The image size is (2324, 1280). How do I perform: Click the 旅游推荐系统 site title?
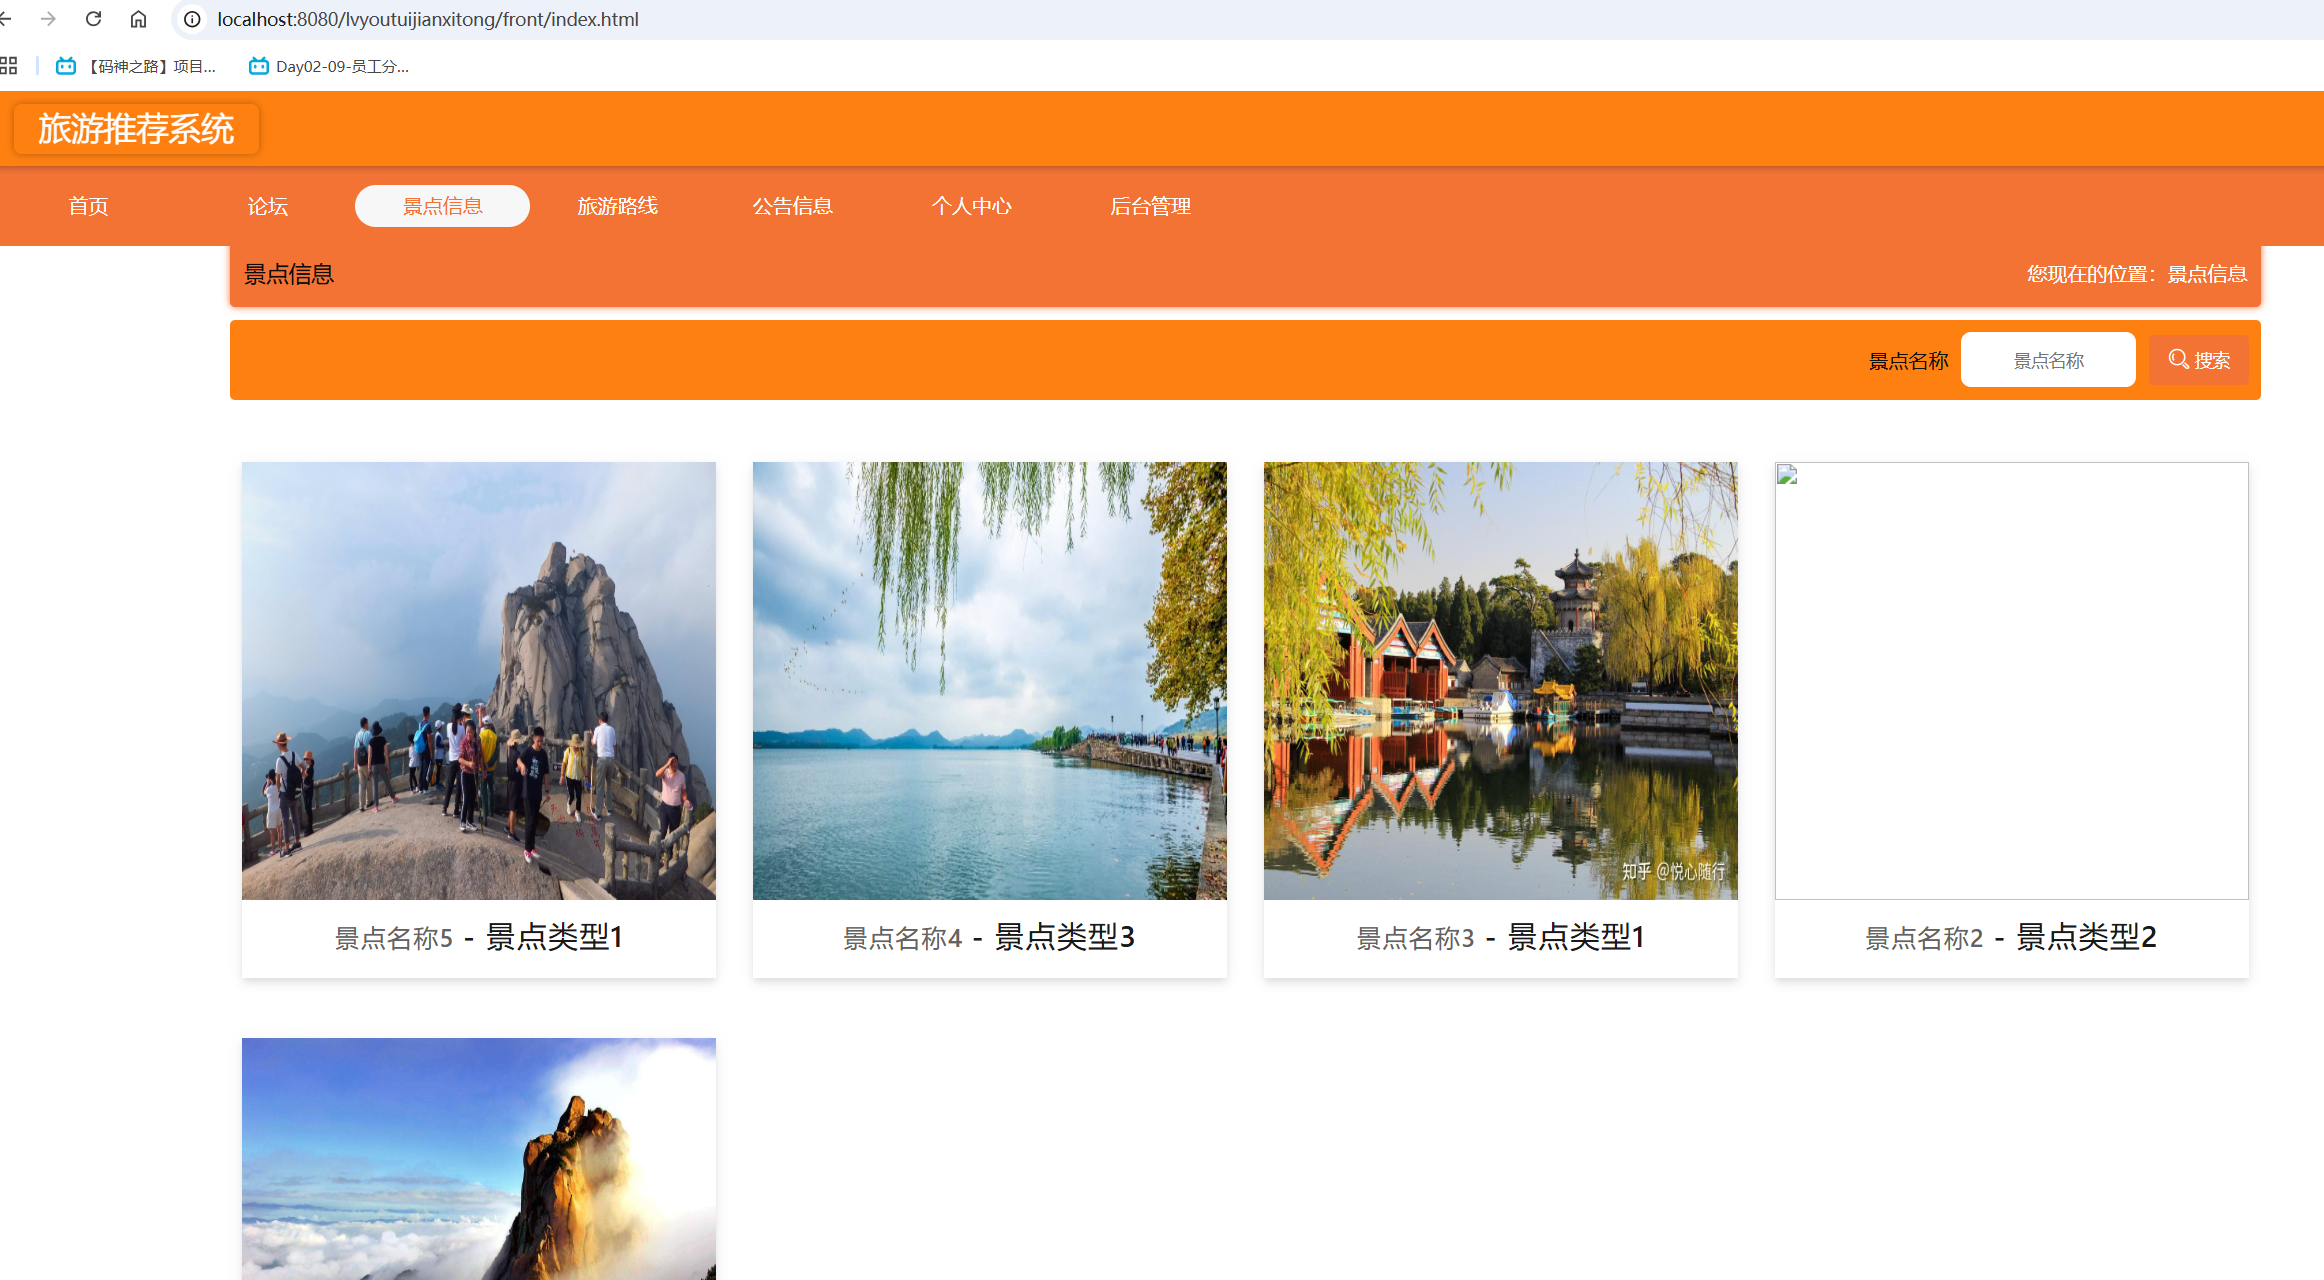136,128
